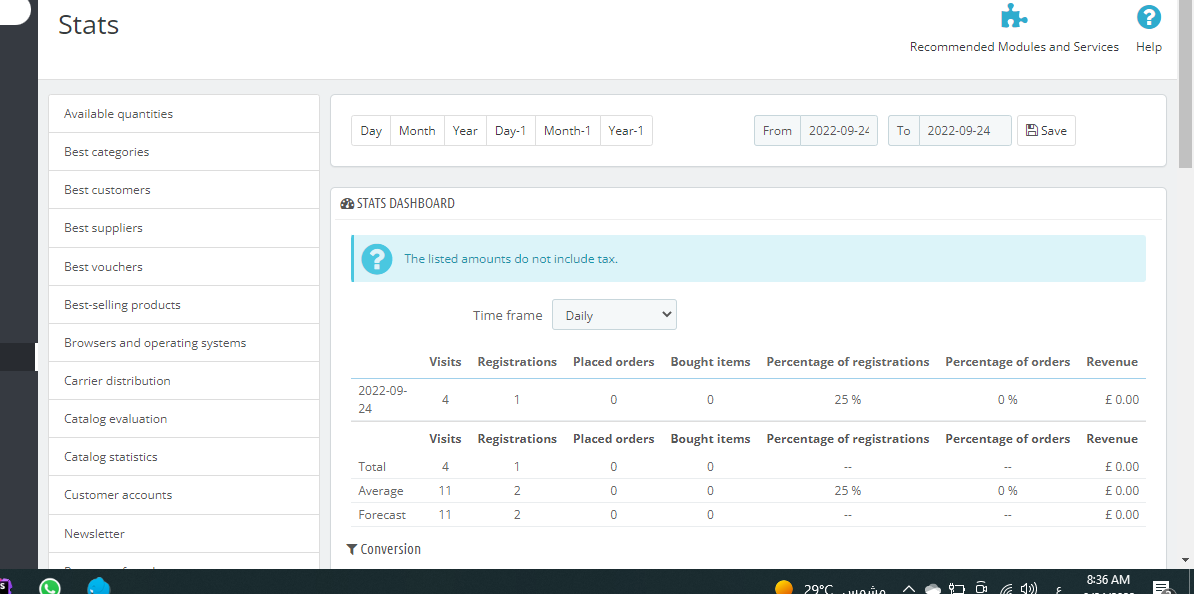Click the info question icon in tax notice
The height and width of the screenshot is (594, 1194).
click(x=377, y=259)
